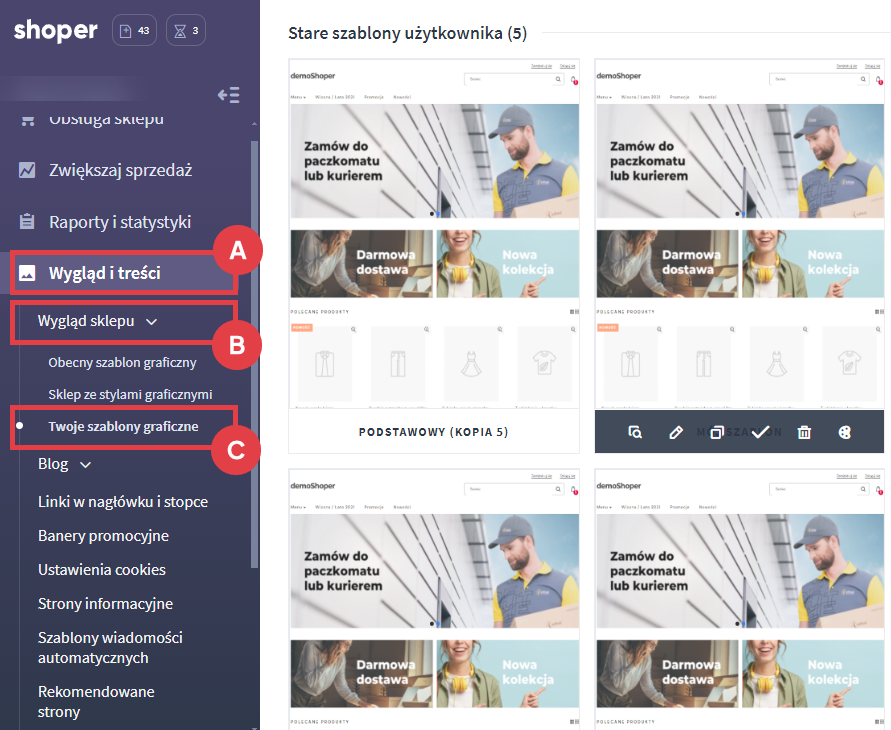Click the clipboard icon beside Raporty i statystyki
The width and height of the screenshot is (891, 730).
[27, 222]
